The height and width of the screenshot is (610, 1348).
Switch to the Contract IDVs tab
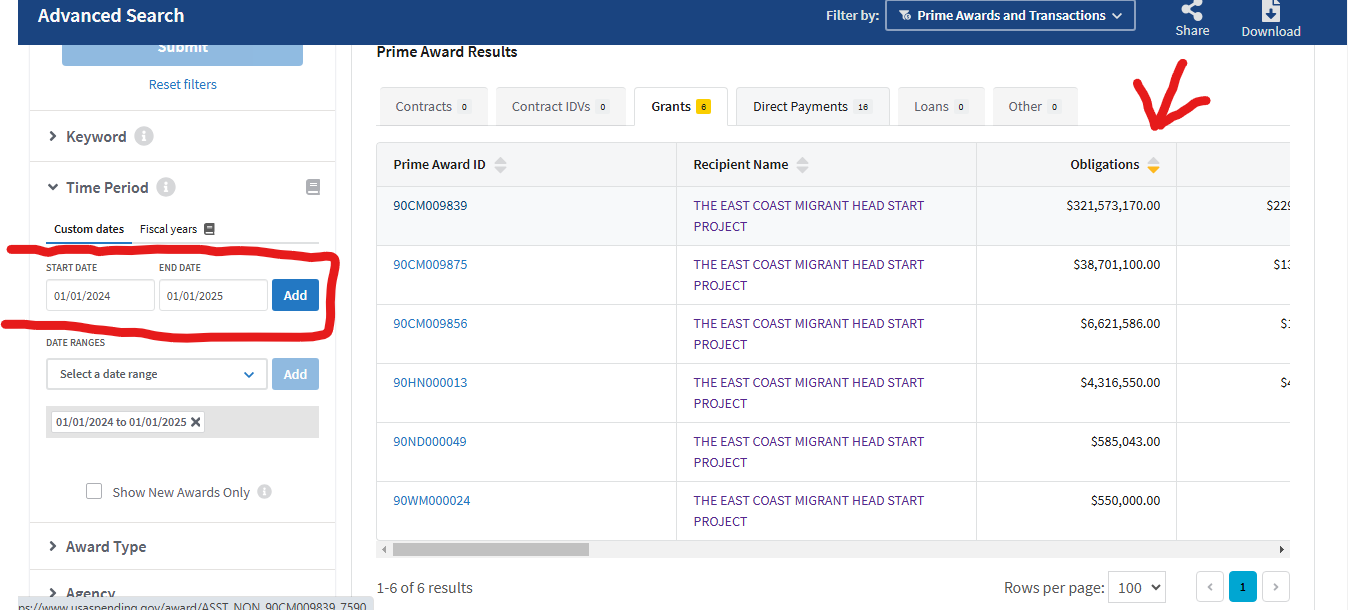pos(561,106)
